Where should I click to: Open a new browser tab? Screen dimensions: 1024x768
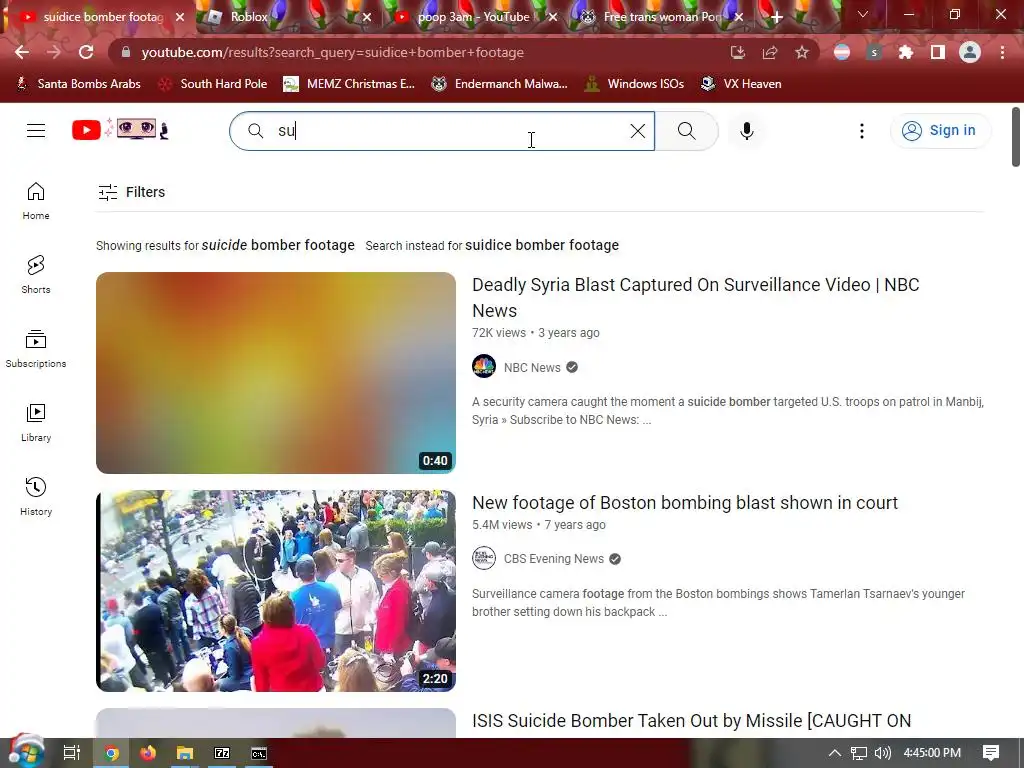(776, 17)
